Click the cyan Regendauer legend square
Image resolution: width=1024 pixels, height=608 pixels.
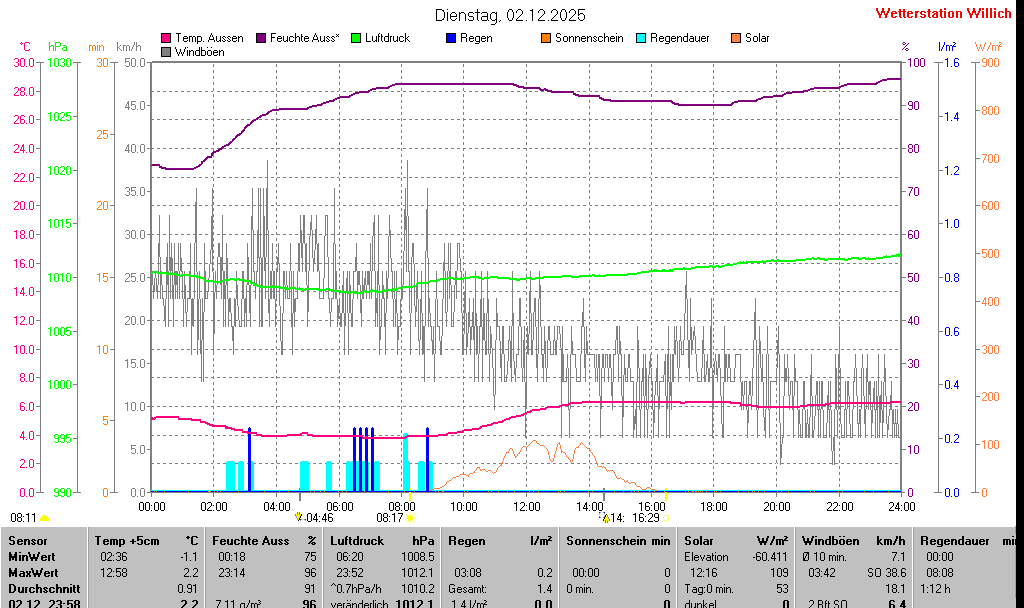[x=641, y=38]
